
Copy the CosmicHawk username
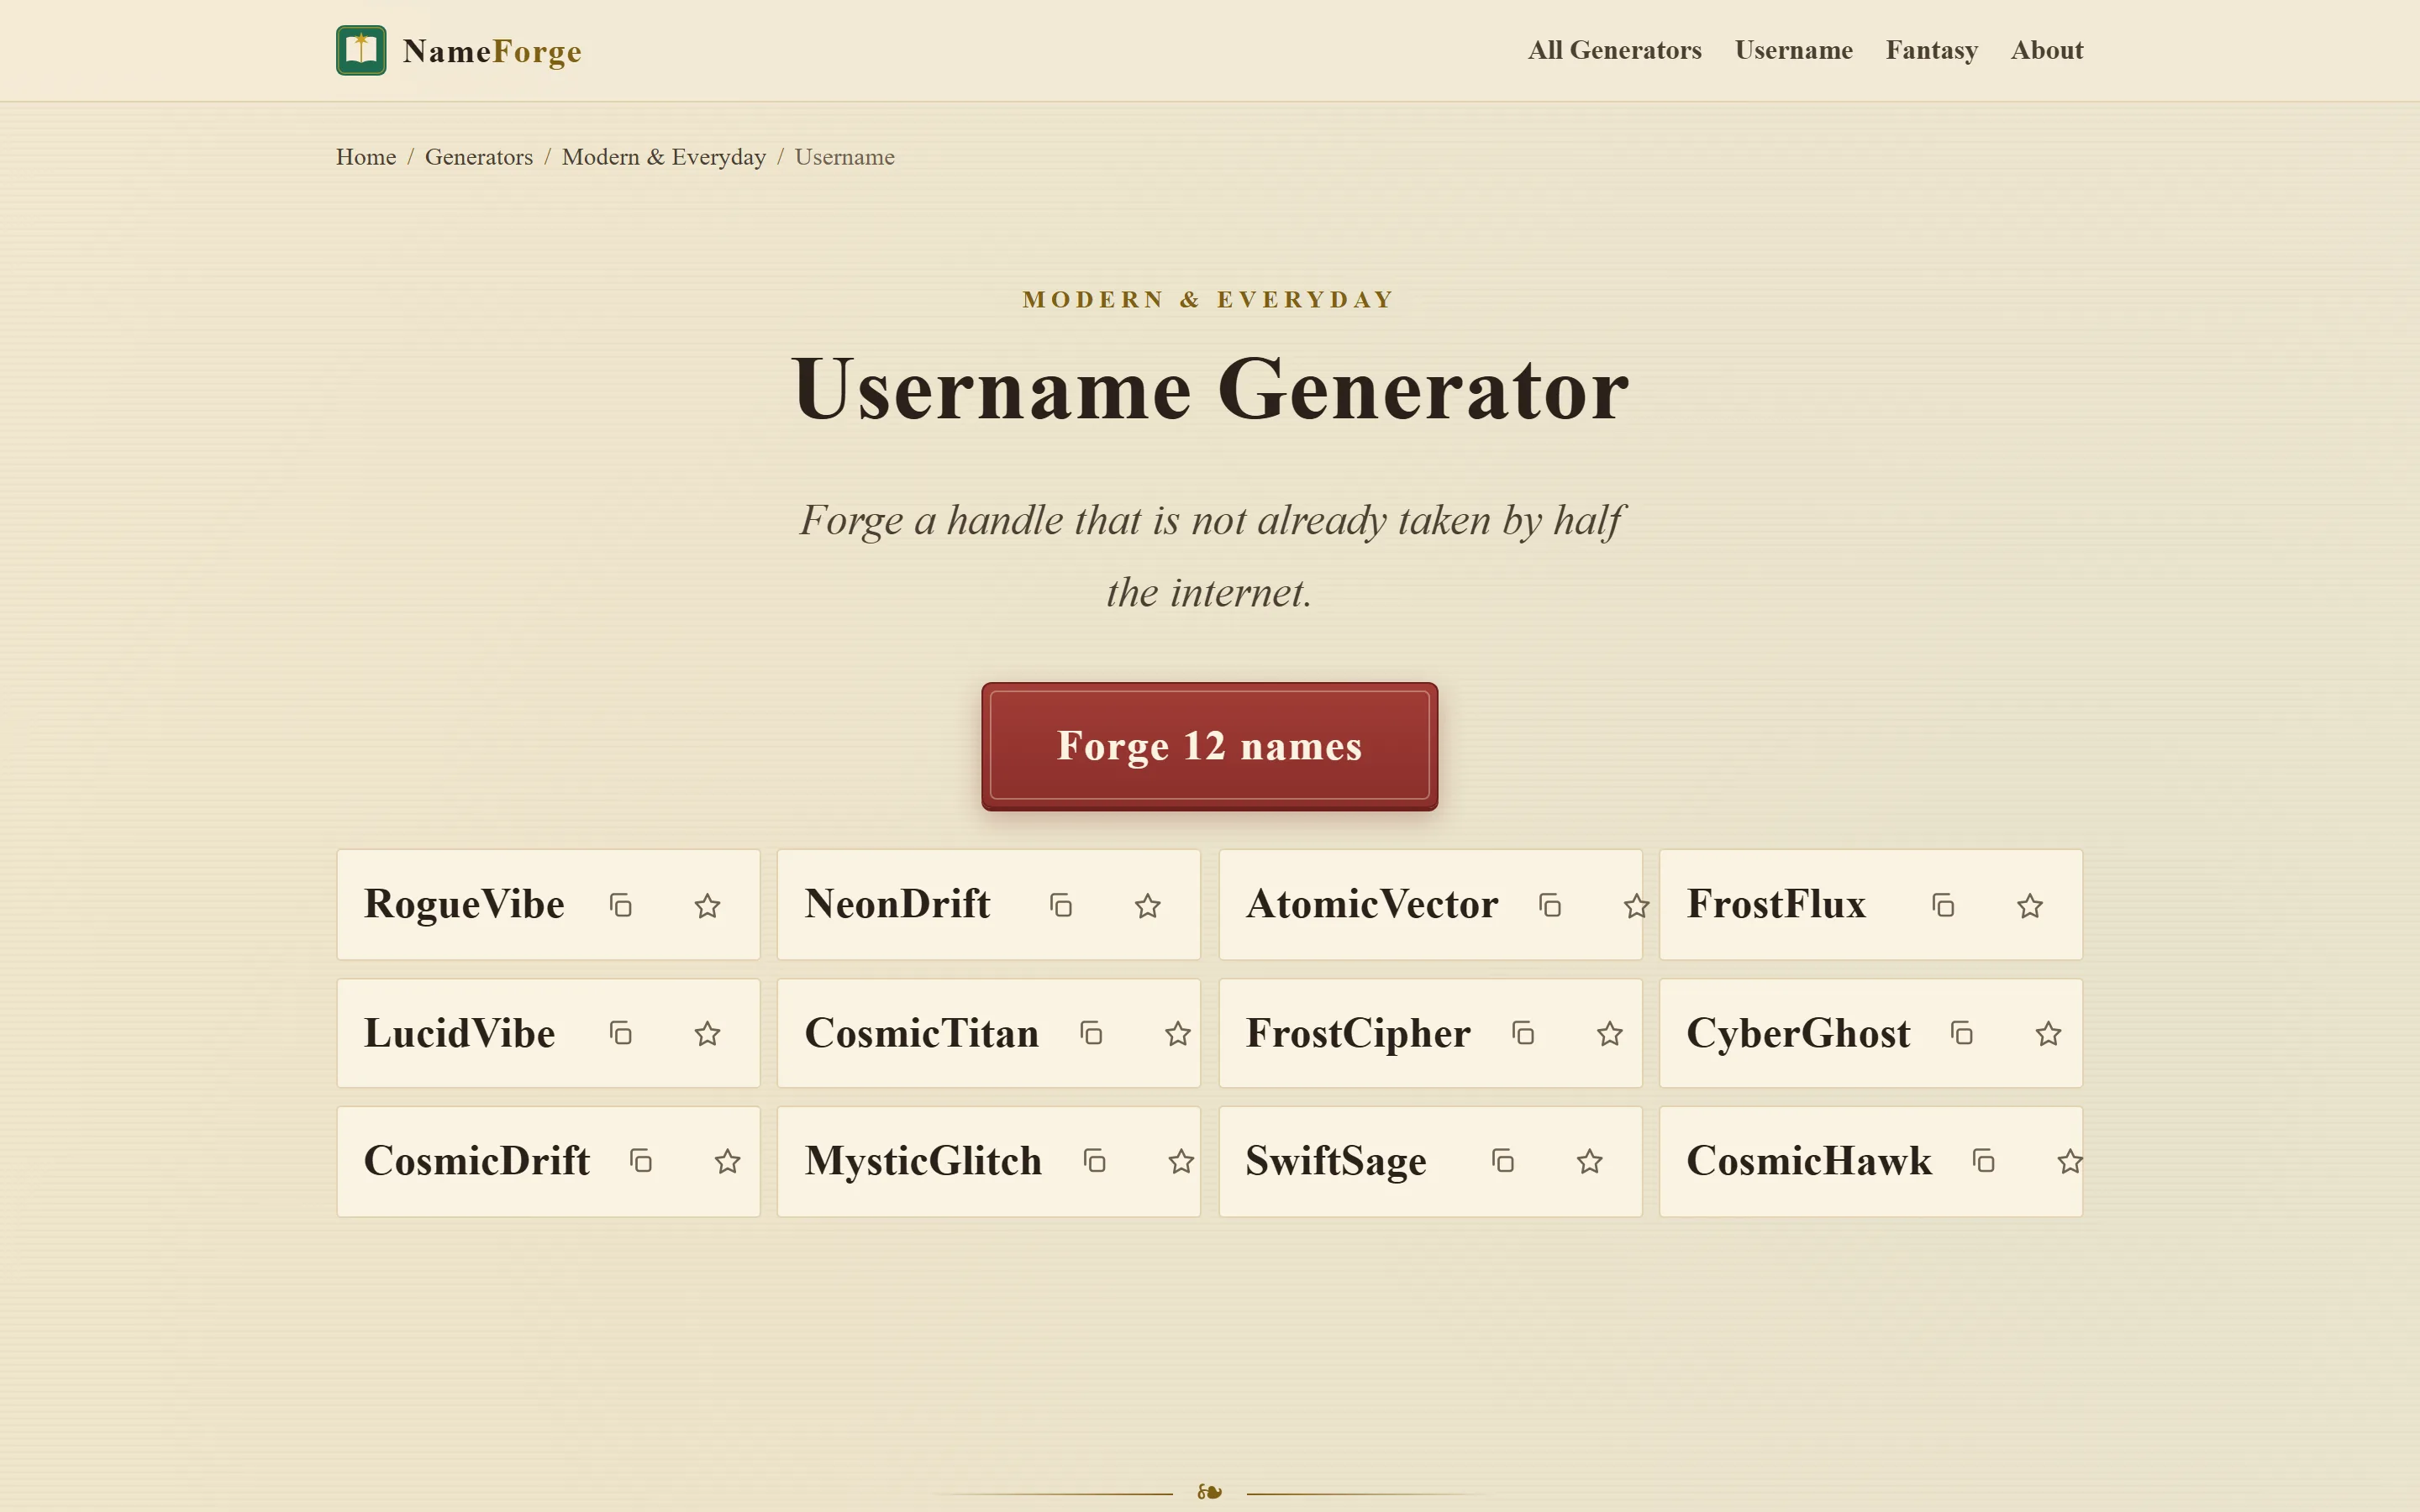coord(1984,1161)
